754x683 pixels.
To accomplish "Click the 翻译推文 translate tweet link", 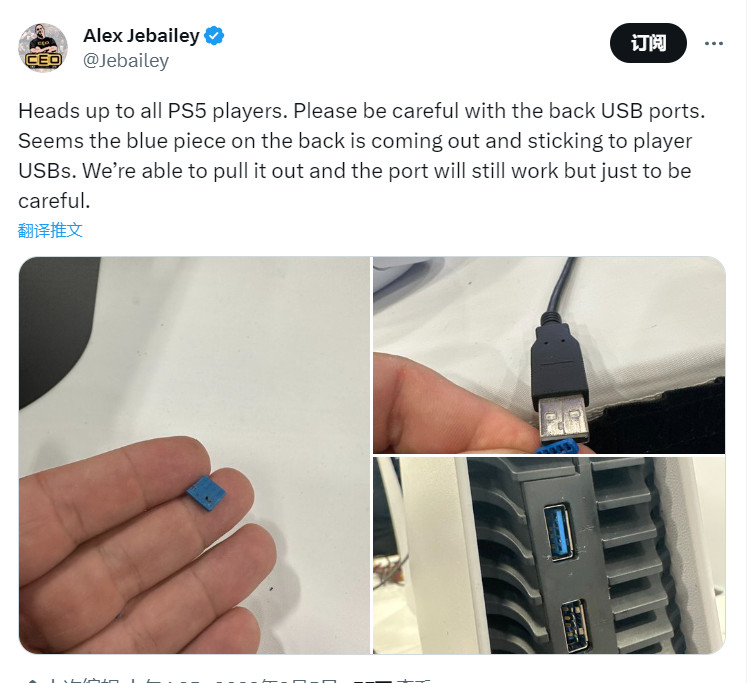I will tap(50, 230).
